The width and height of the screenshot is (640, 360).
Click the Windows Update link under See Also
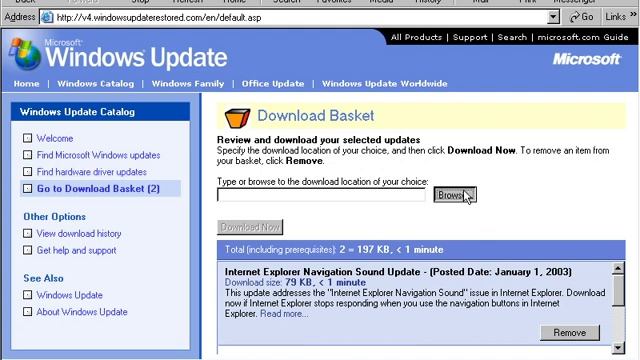pyautogui.click(x=69, y=295)
